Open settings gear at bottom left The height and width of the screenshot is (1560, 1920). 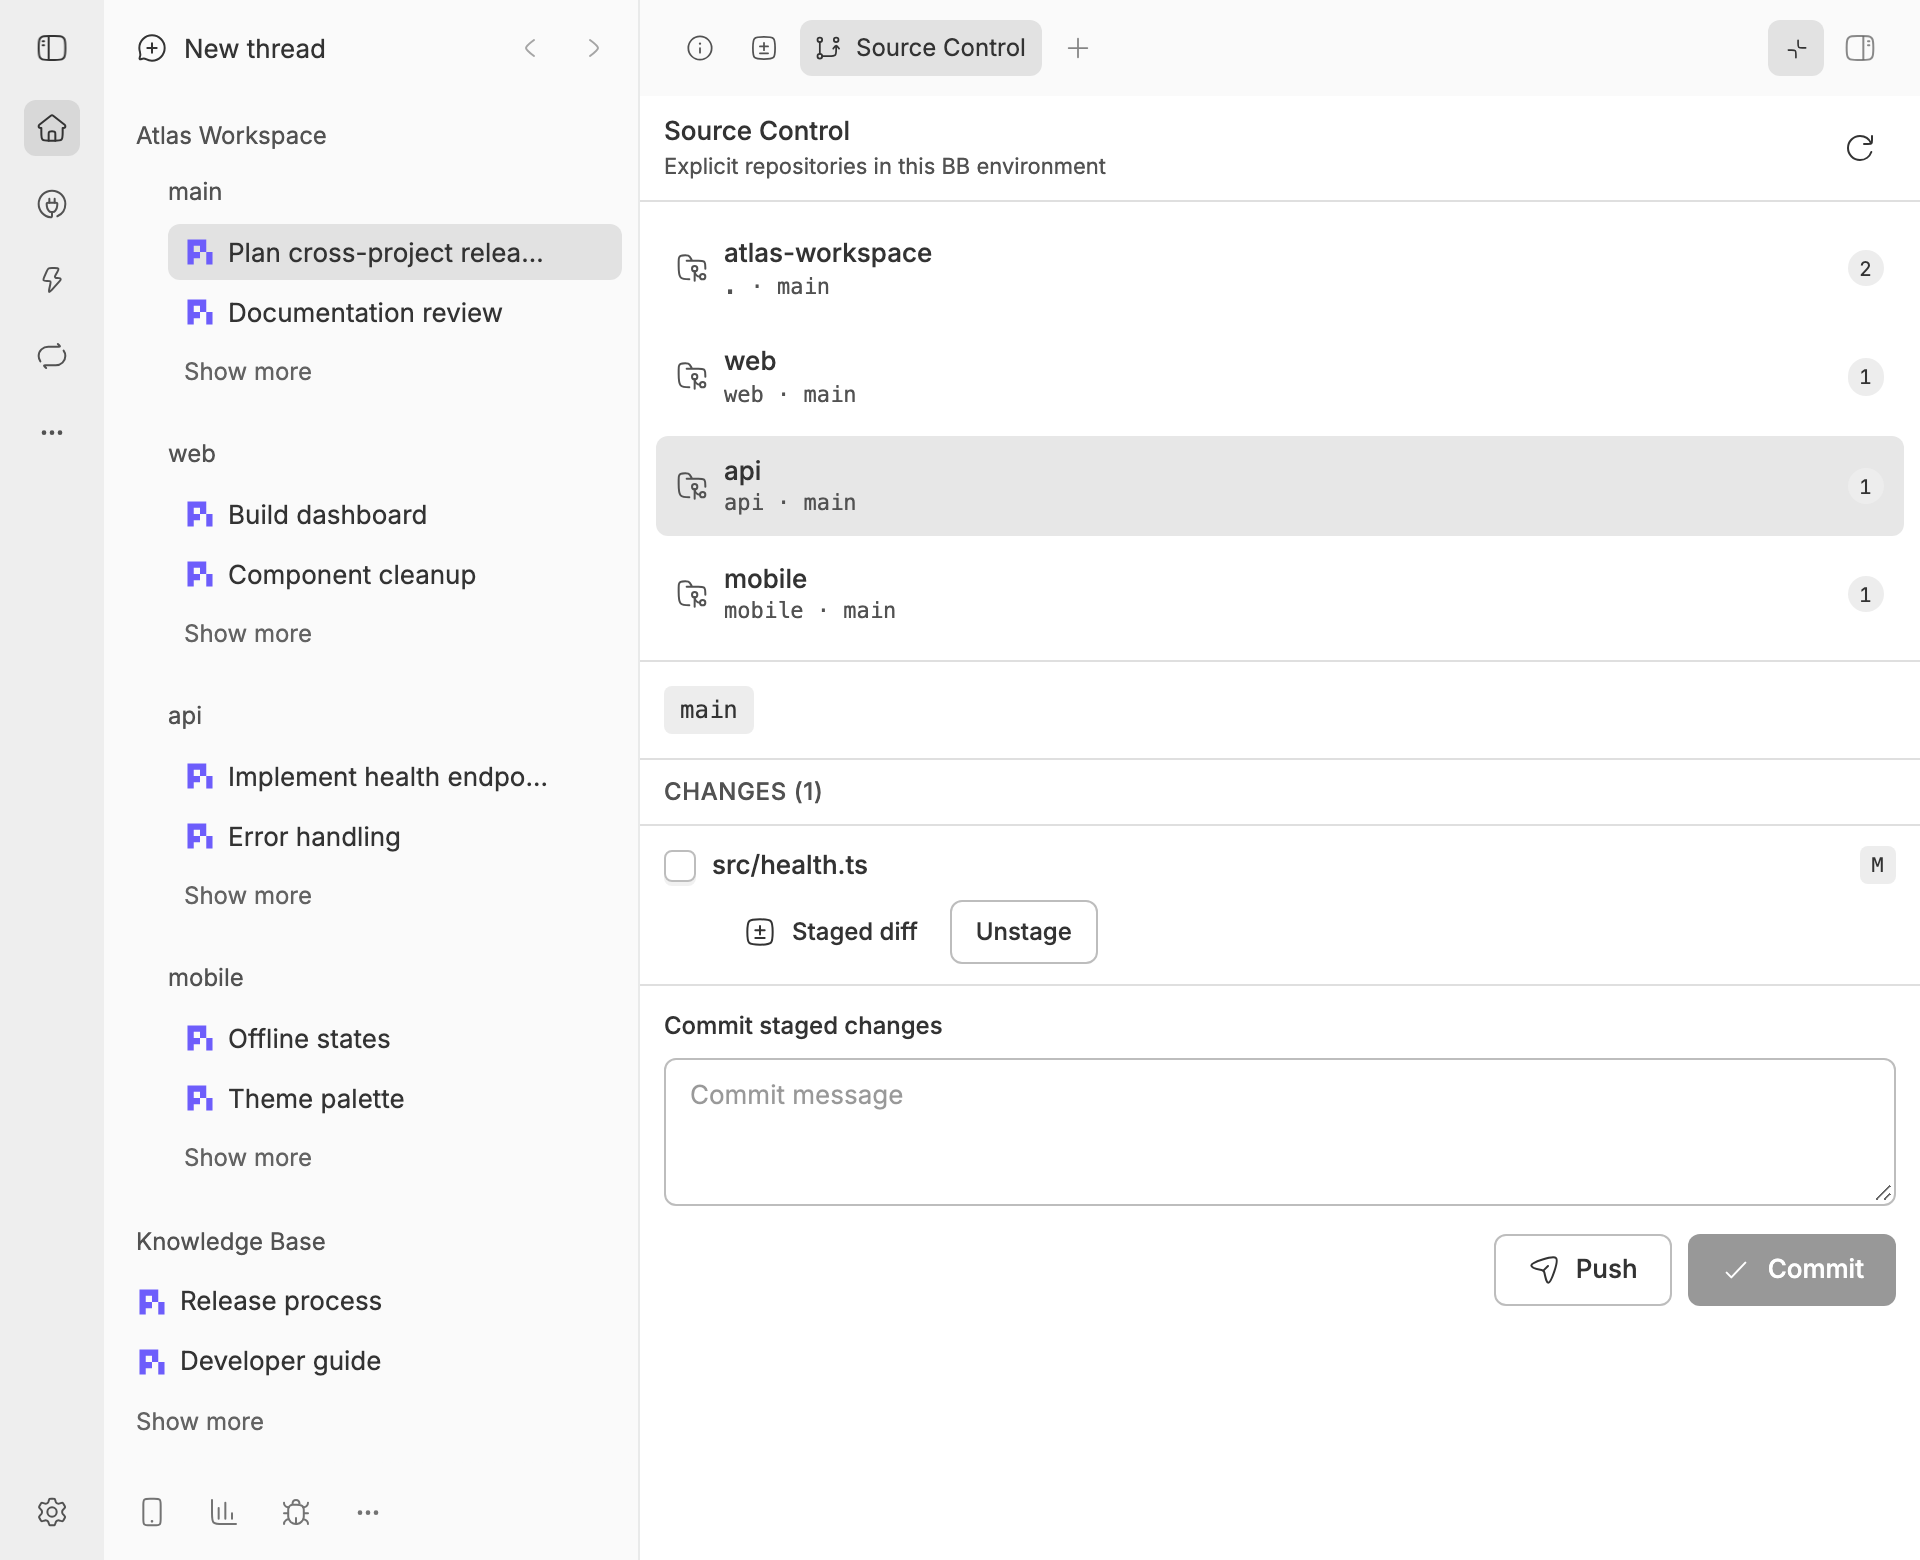tap(52, 1512)
